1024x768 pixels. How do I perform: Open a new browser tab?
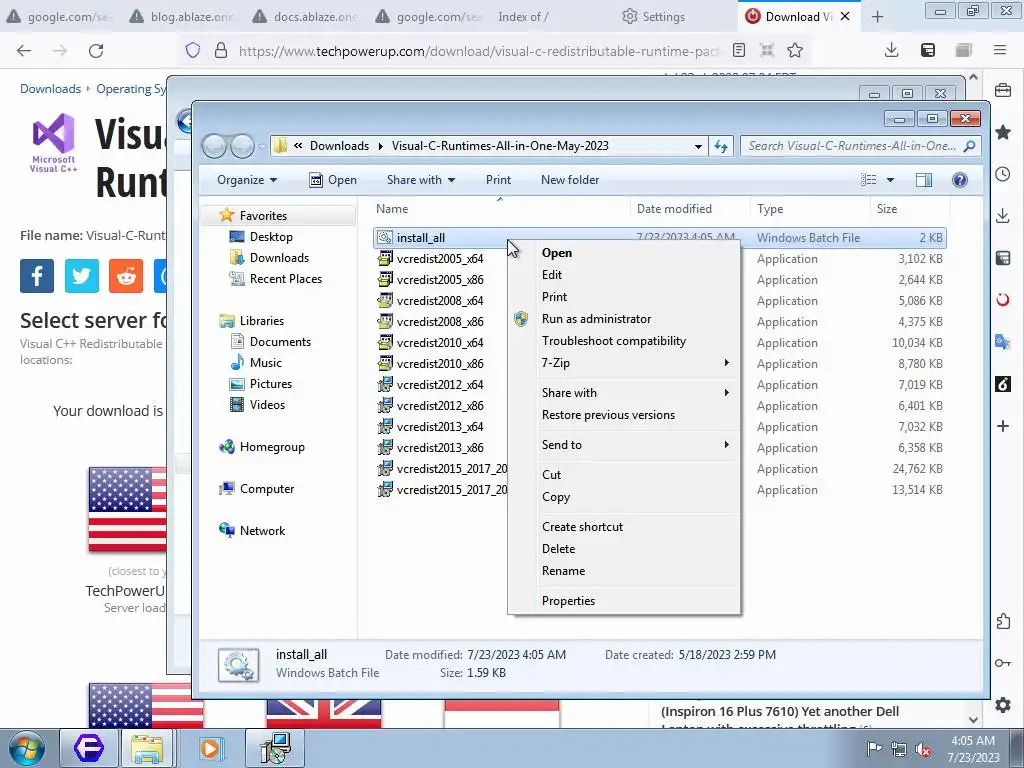[x=877, y=17]
